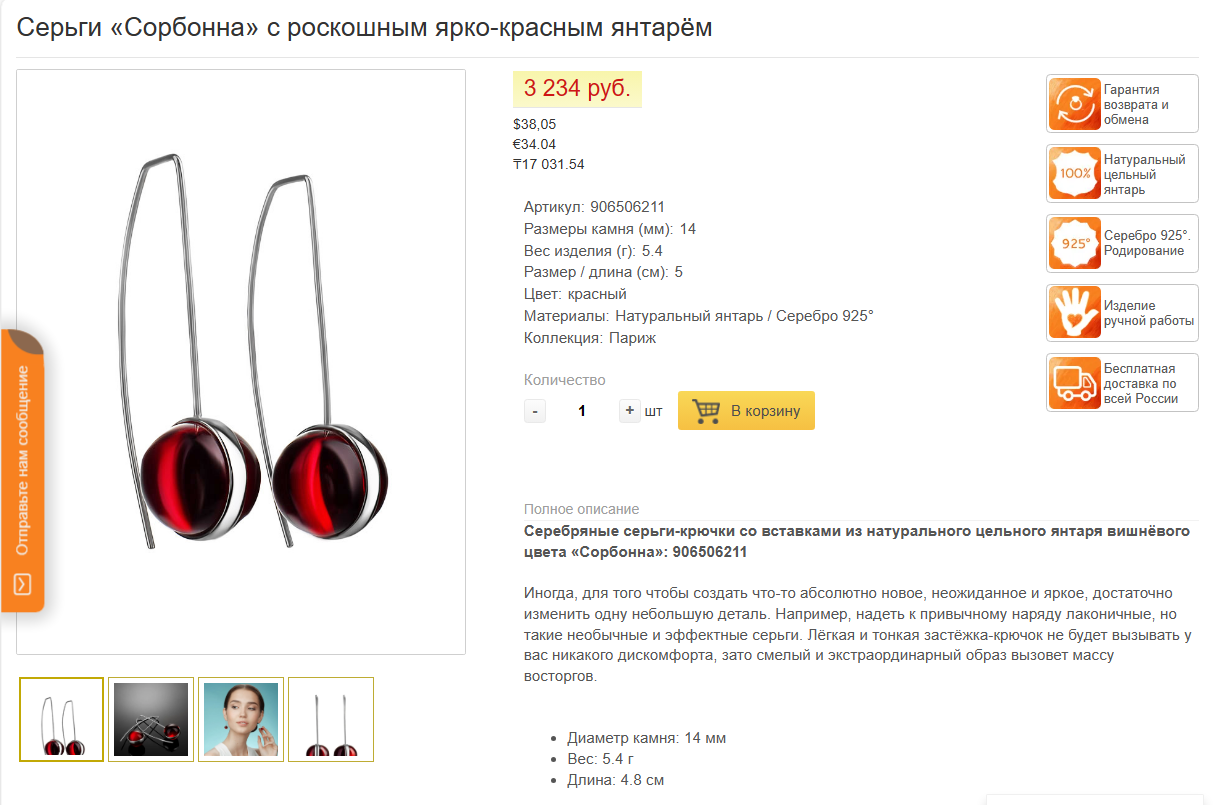Select the first earrings thumbnail
The height and width of the screenshot is (805, 1214).
click(62, 720)
